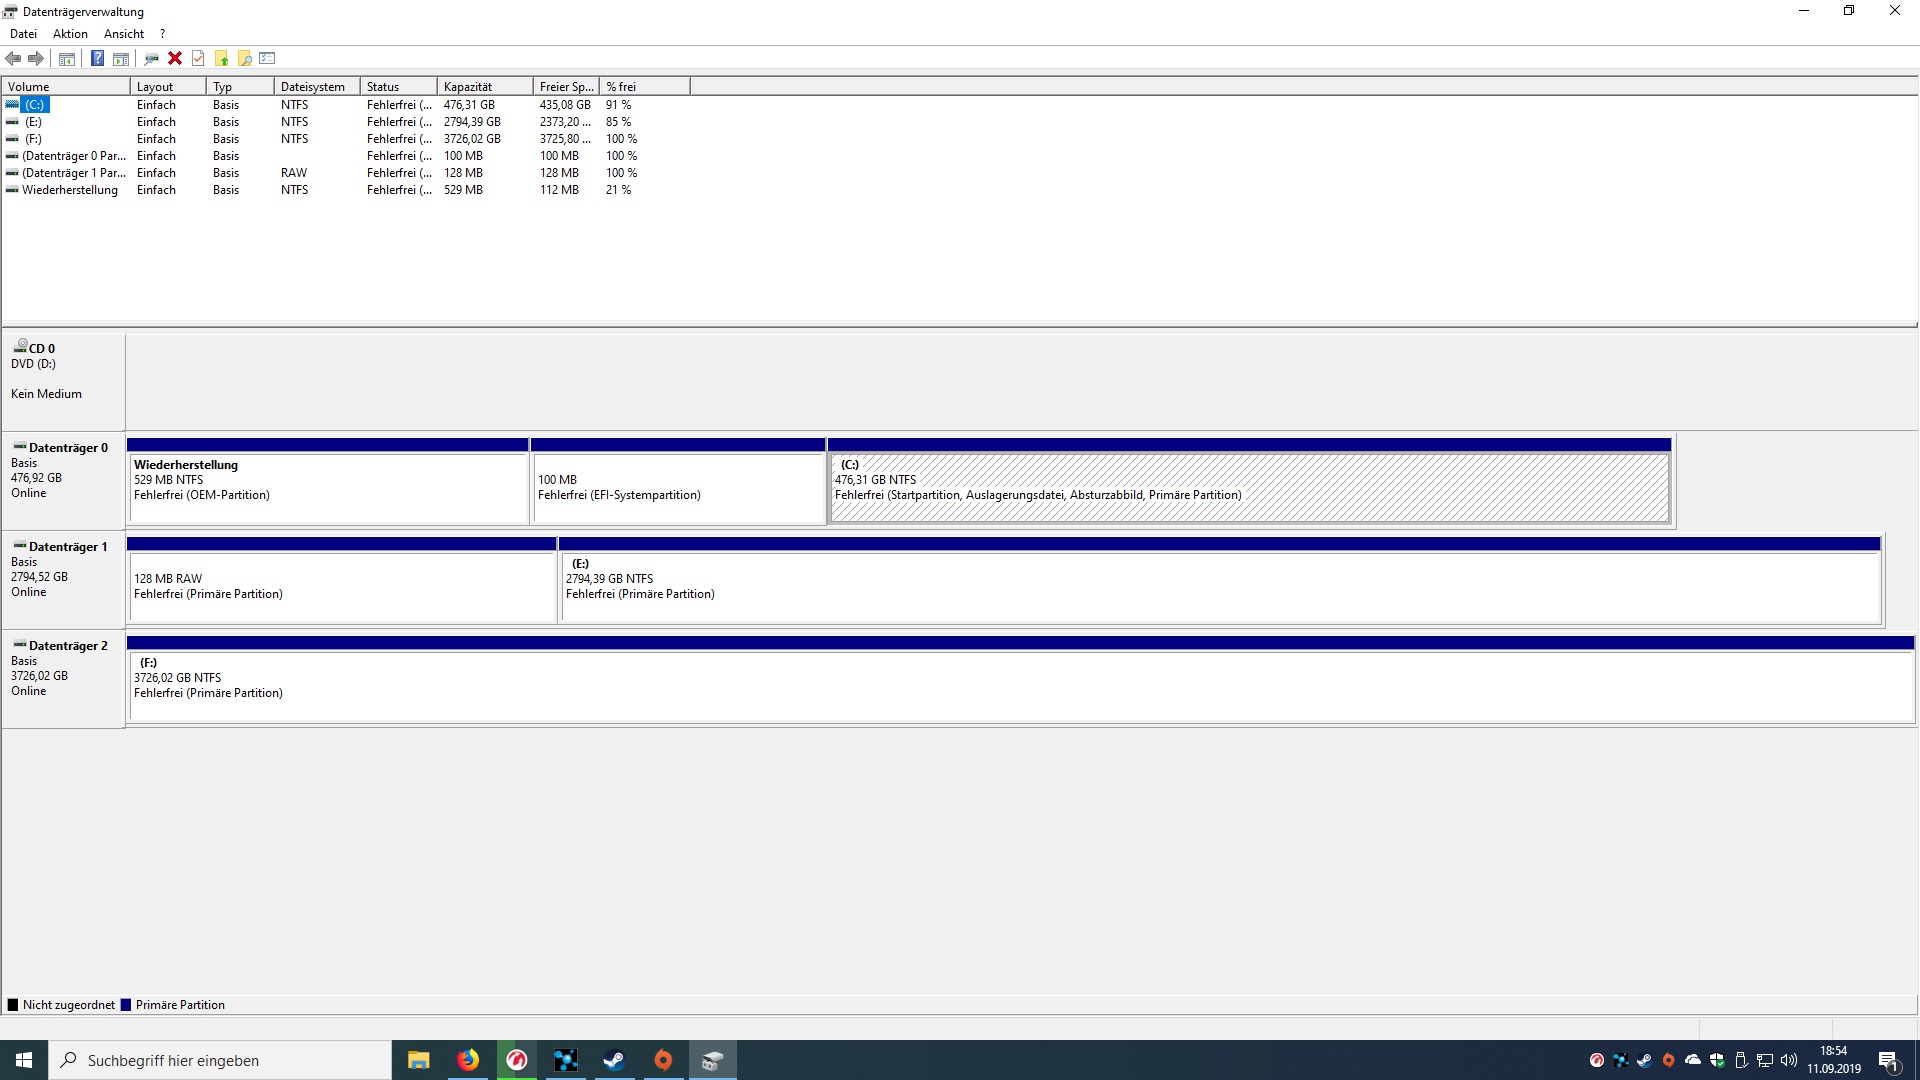
Task: Click the folder with magnifier icon
Action: click(244, 58)
